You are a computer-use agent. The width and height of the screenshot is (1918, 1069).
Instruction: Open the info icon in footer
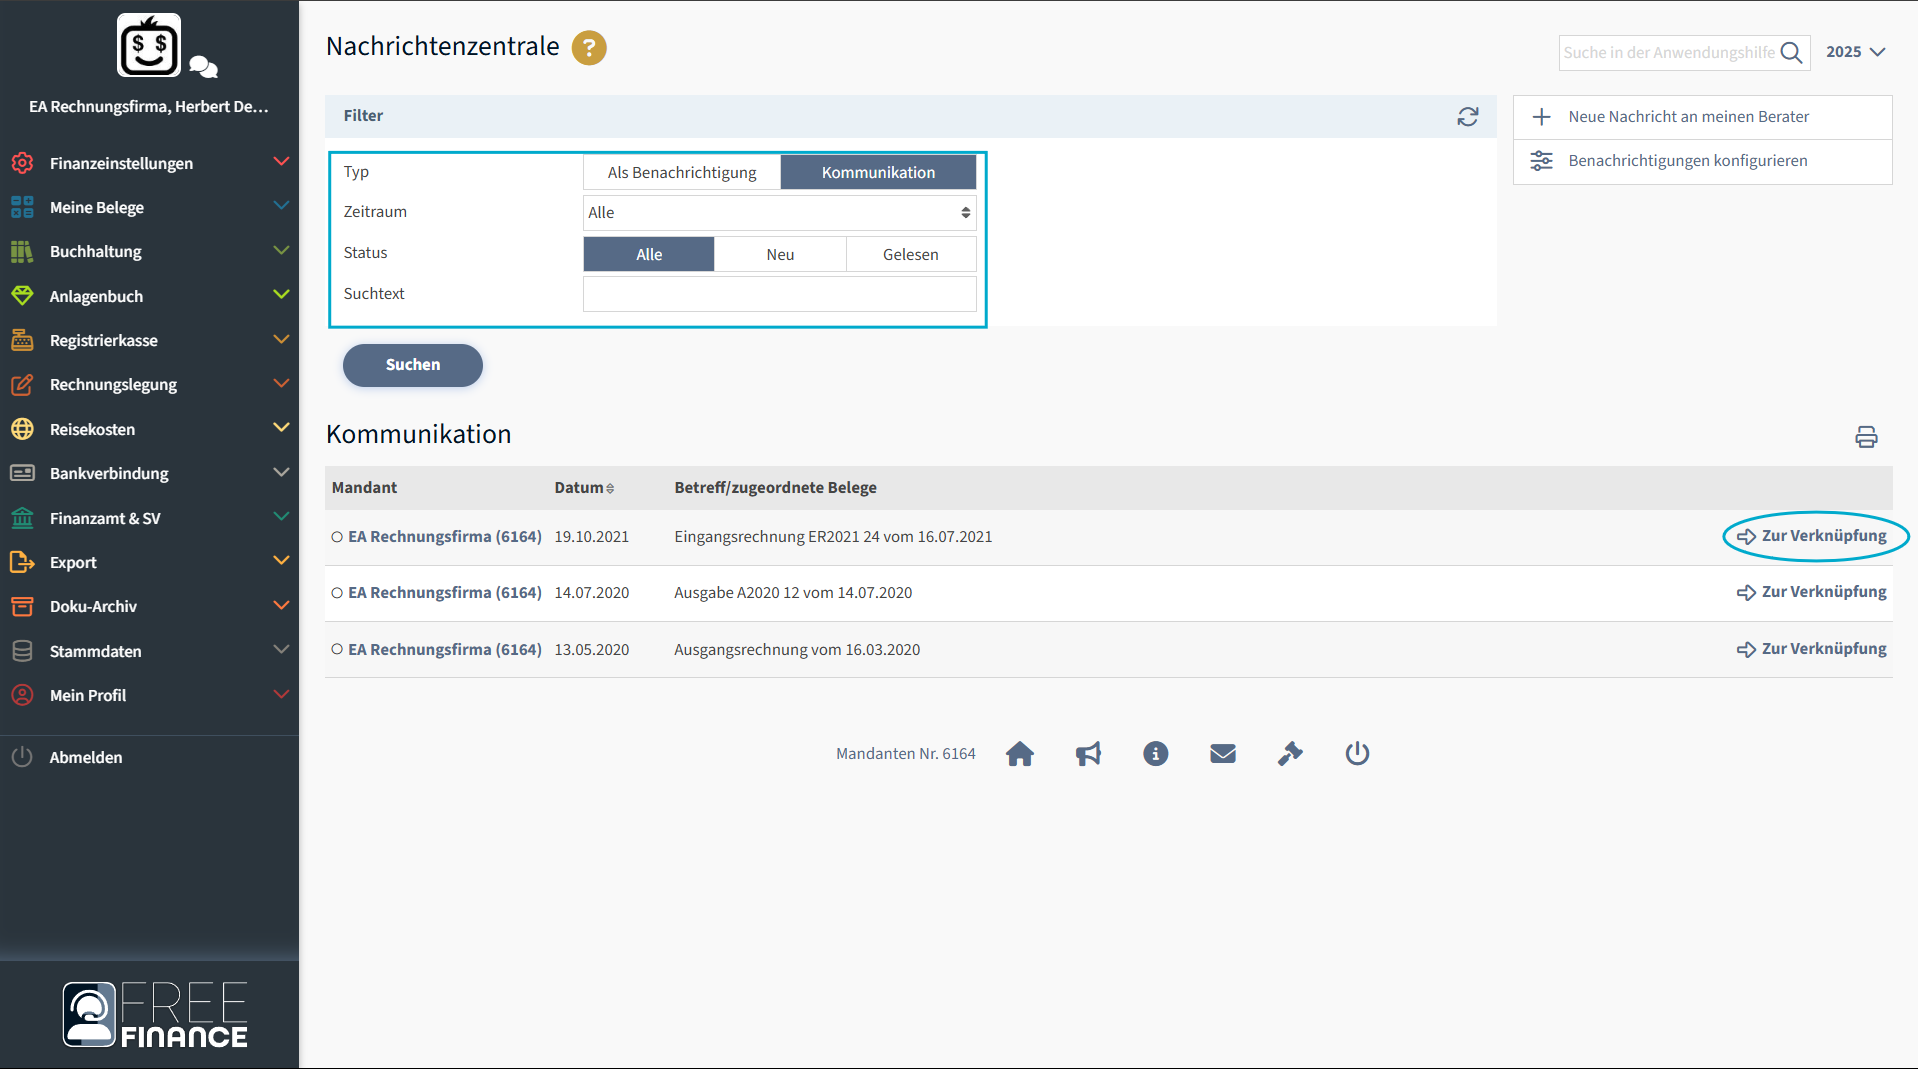point(1155,754)
